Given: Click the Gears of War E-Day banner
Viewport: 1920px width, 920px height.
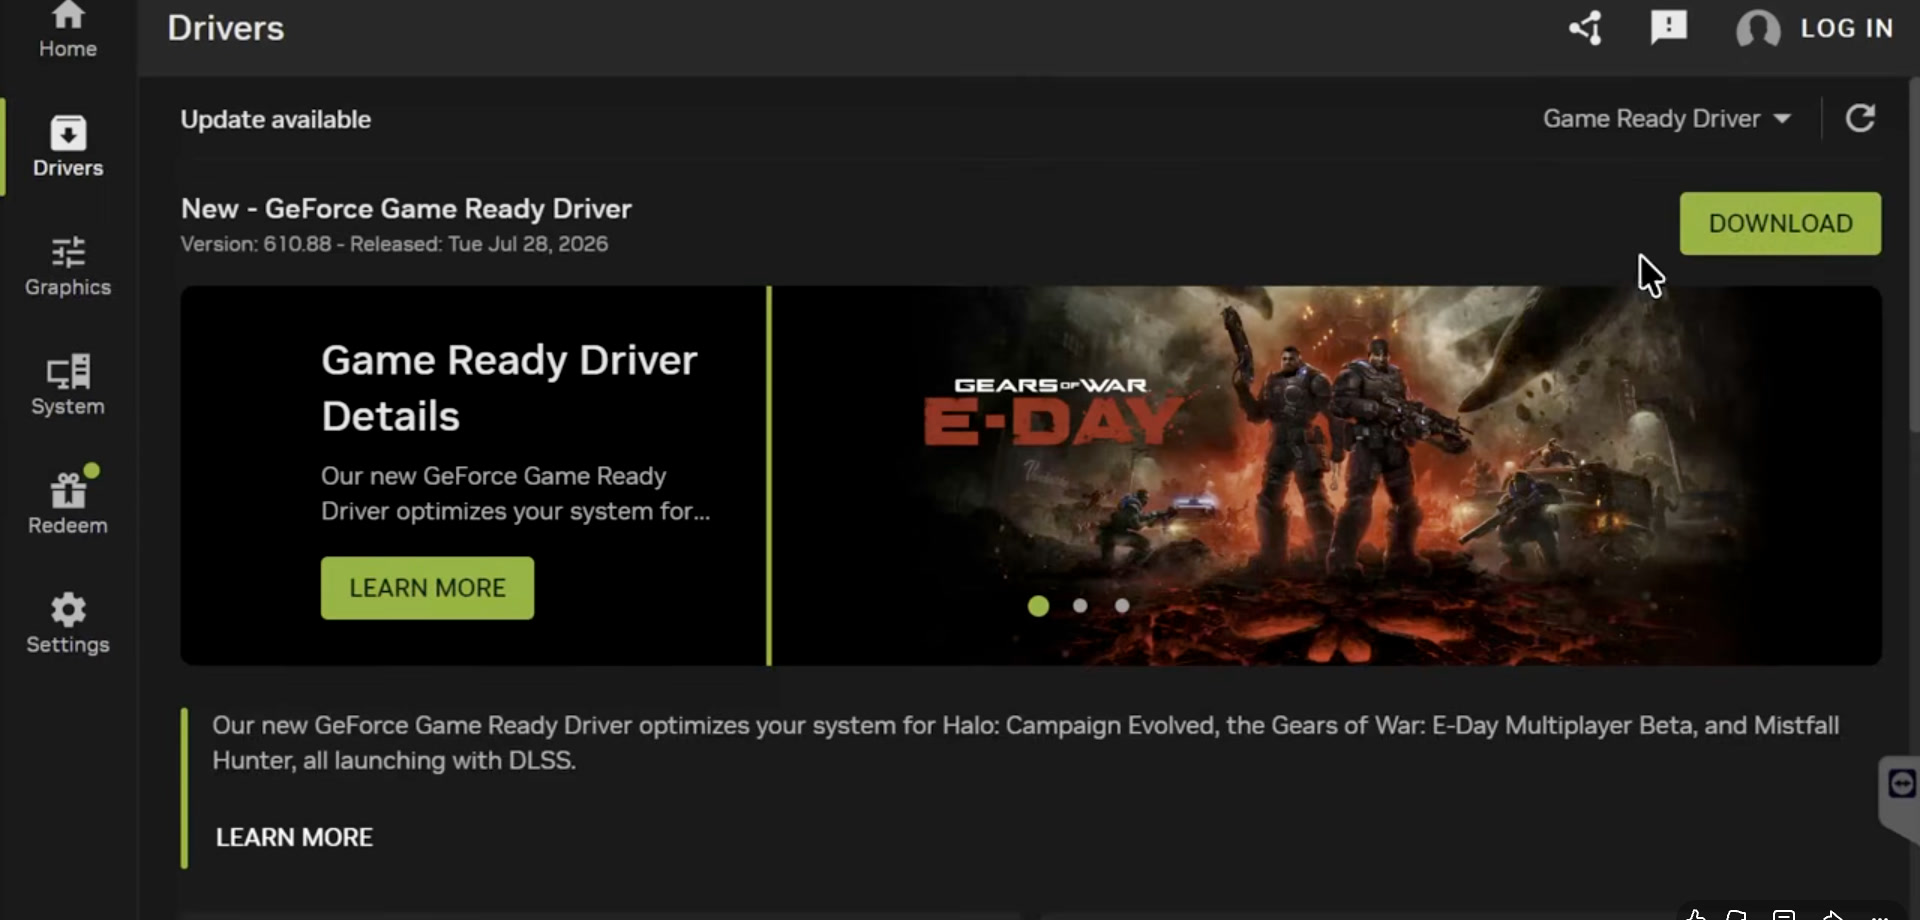Looking at the screenshot, I should tap(1327, 476).
